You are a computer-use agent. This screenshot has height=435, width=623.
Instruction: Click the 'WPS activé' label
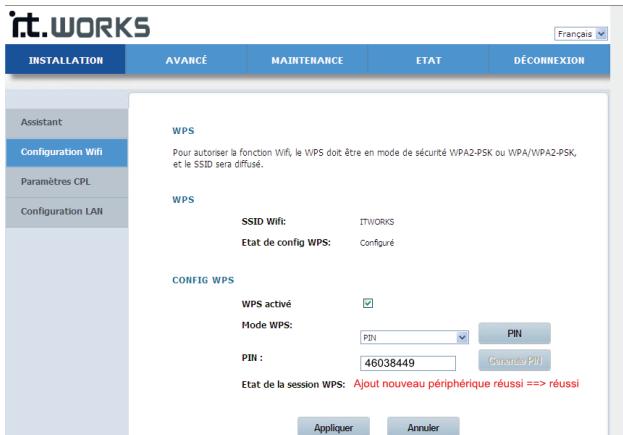click(266, 304)
